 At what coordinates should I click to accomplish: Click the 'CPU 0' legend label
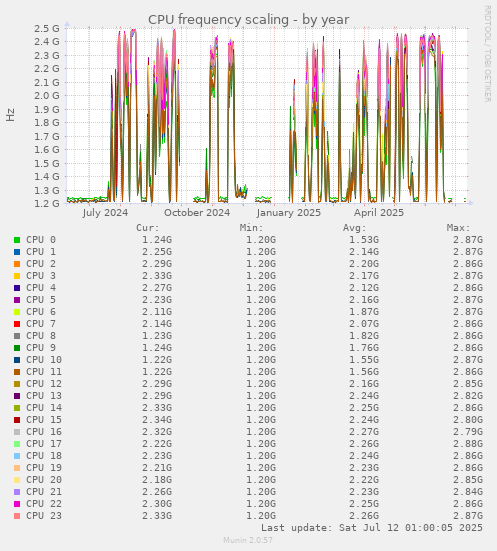pyautogui.click(x=41, y=240)
